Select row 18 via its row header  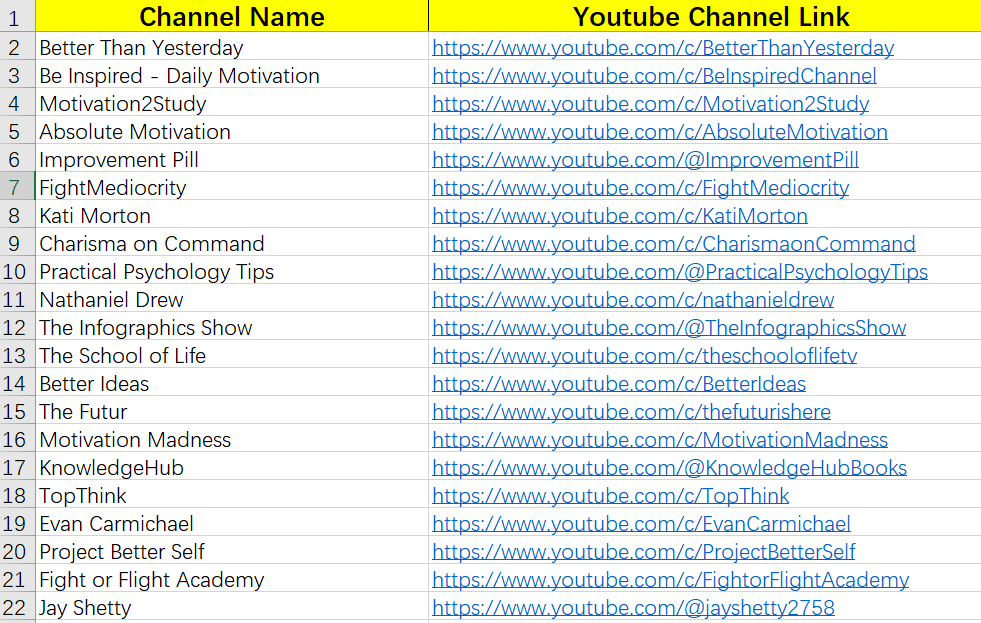pyautogui.click(x=18, y=494)
